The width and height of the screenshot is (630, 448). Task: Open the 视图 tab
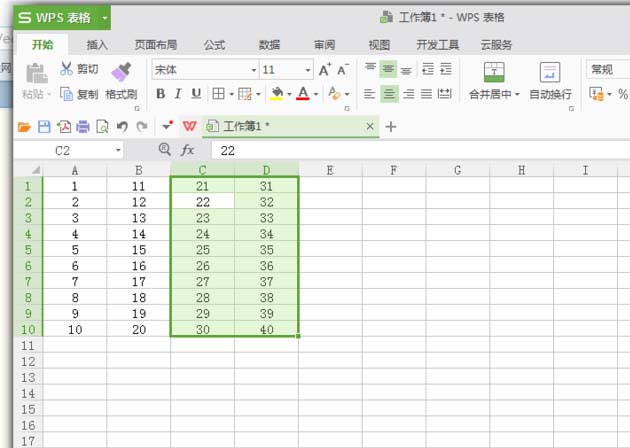pos(379,45)
